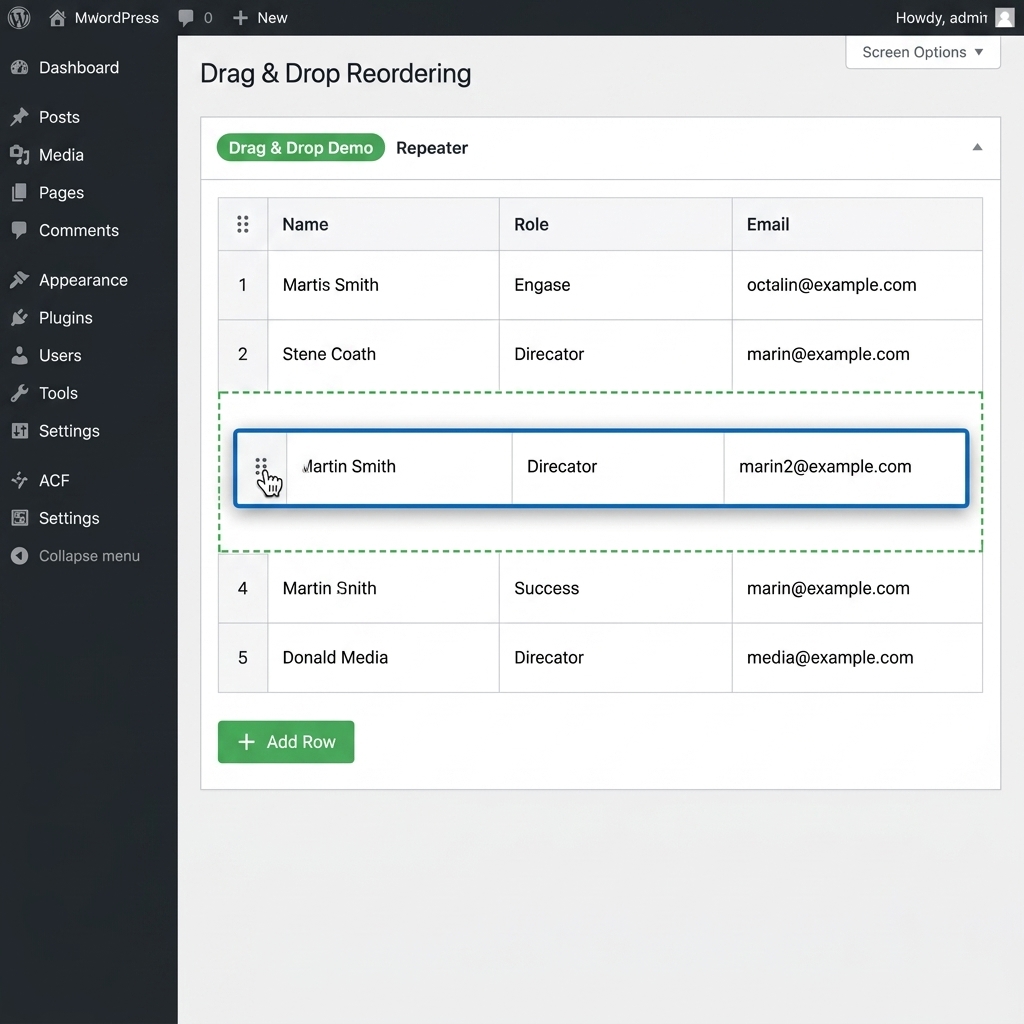
Task: Click the Donald Media name field
Action: pos(383,657)
